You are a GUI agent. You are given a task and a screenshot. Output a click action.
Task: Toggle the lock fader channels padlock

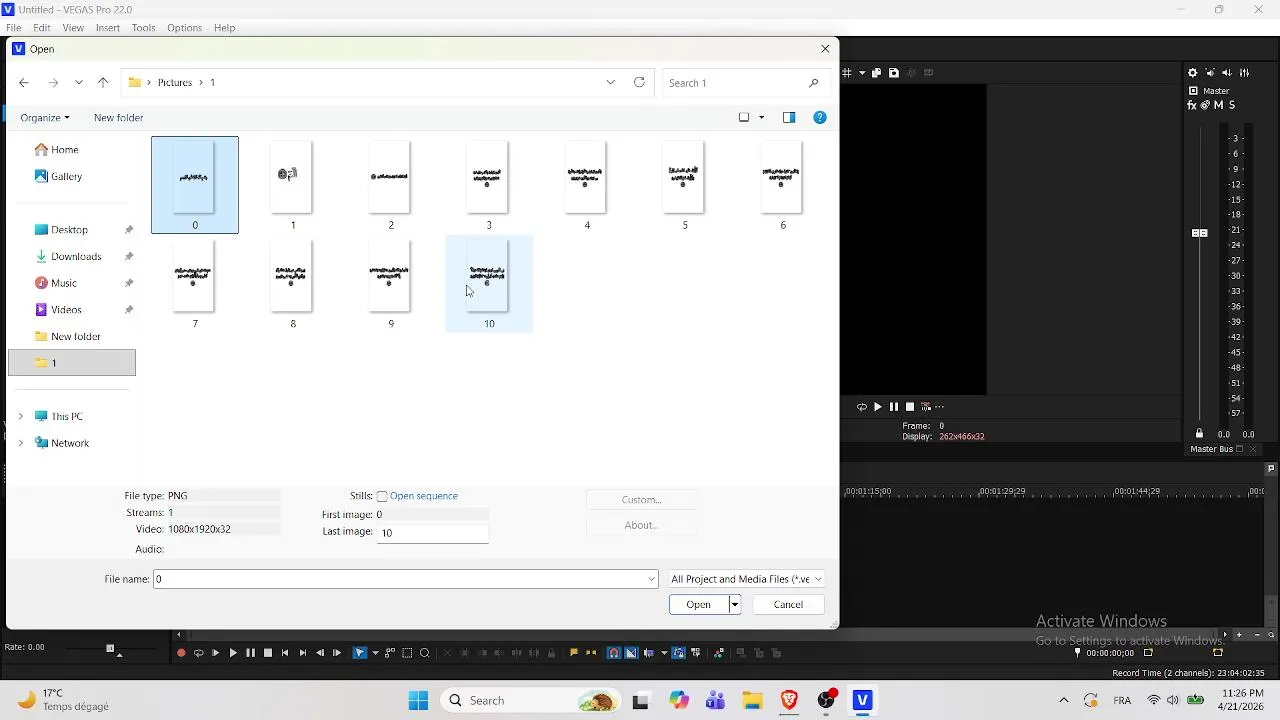pyautogui.click(x=1199, y=434)
